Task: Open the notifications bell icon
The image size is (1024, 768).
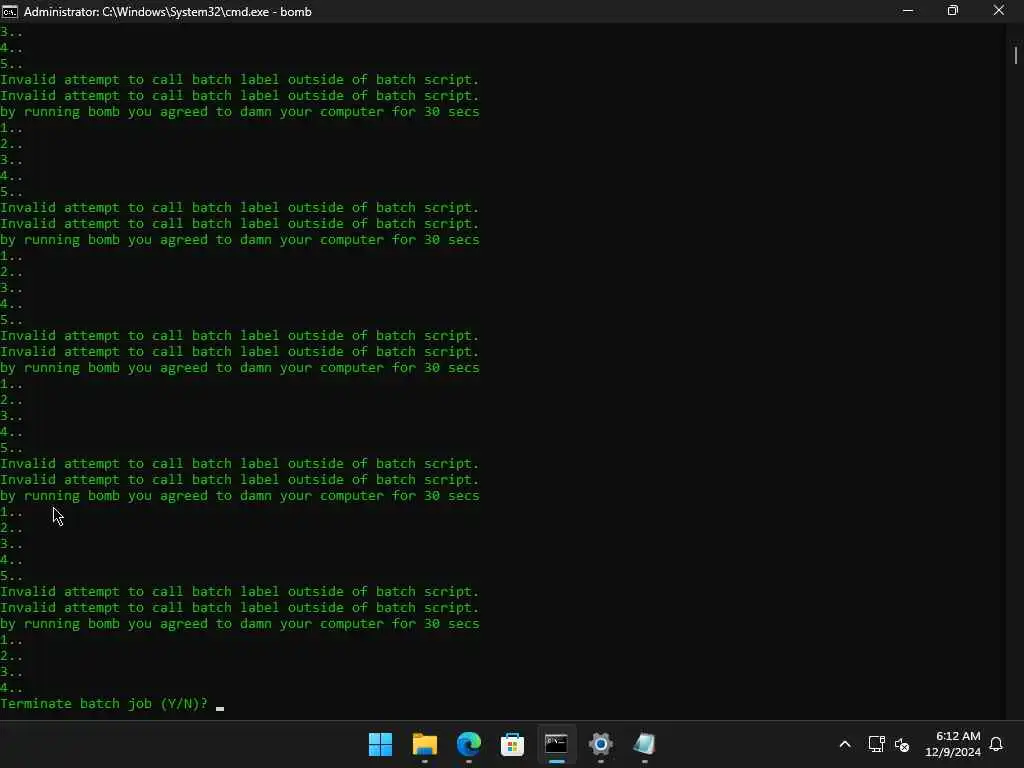Action: pyautogui.click(x=996, y=744)
